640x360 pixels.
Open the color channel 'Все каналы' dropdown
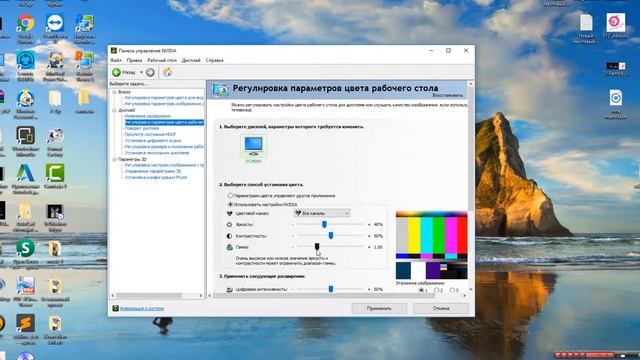coord(322,213)
